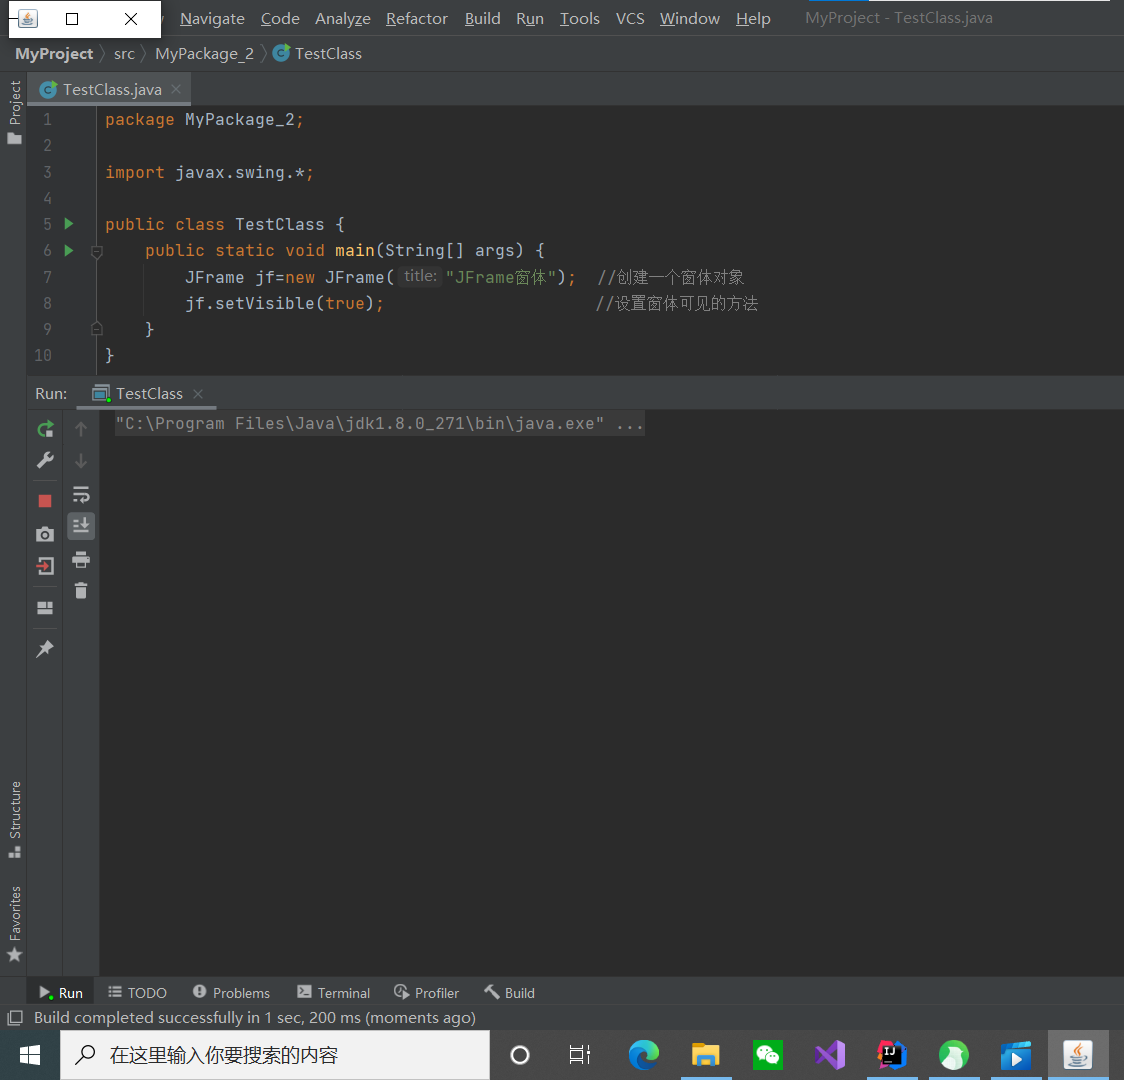
Task: Open the Analyze menu
Action: (x=343, y=19)
